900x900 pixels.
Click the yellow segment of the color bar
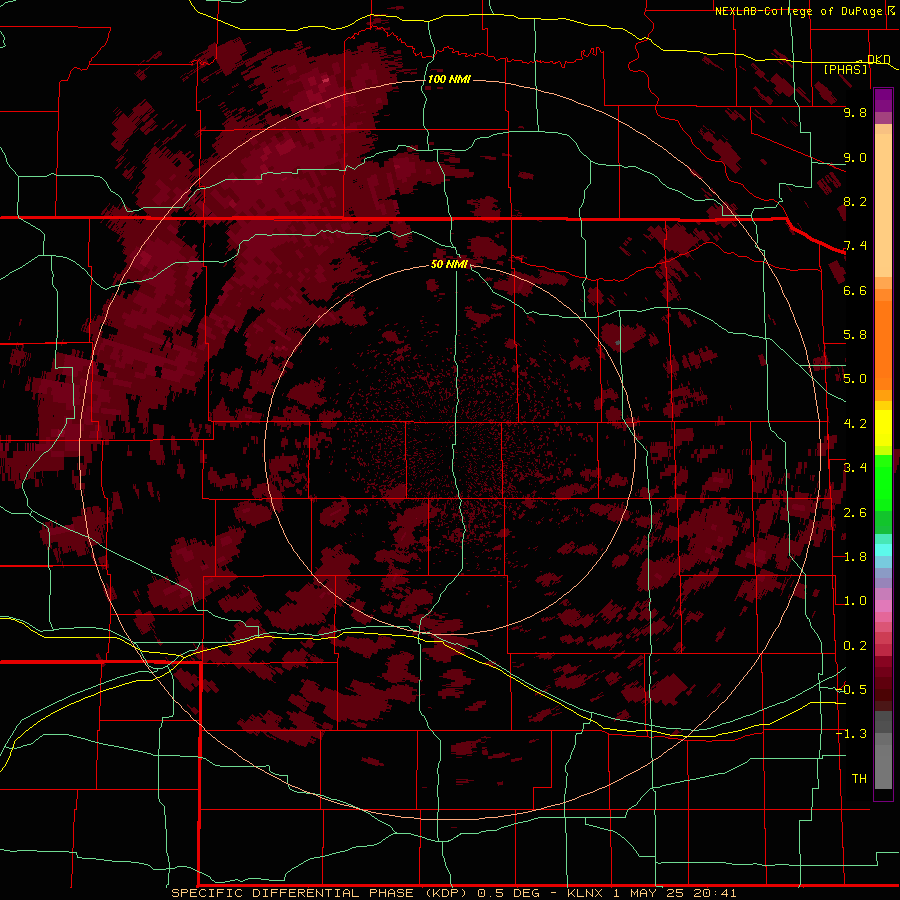[x=883, y=428]
